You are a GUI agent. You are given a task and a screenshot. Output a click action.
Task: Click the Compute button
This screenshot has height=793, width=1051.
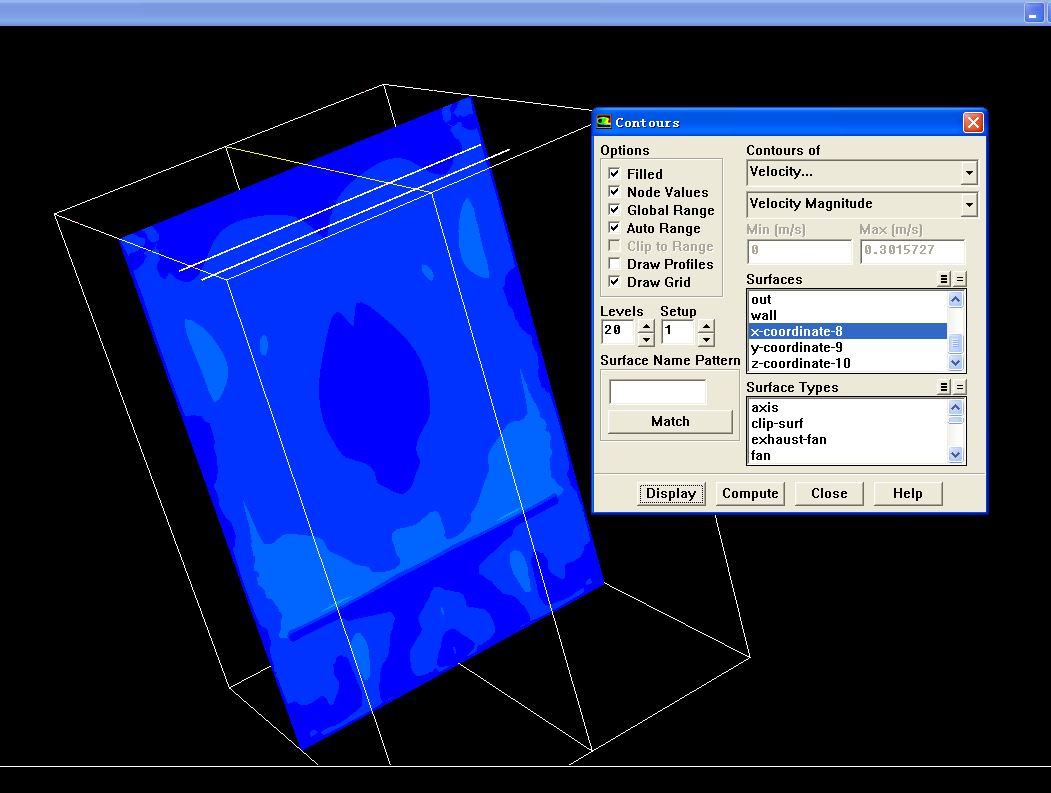pos(750,493)
